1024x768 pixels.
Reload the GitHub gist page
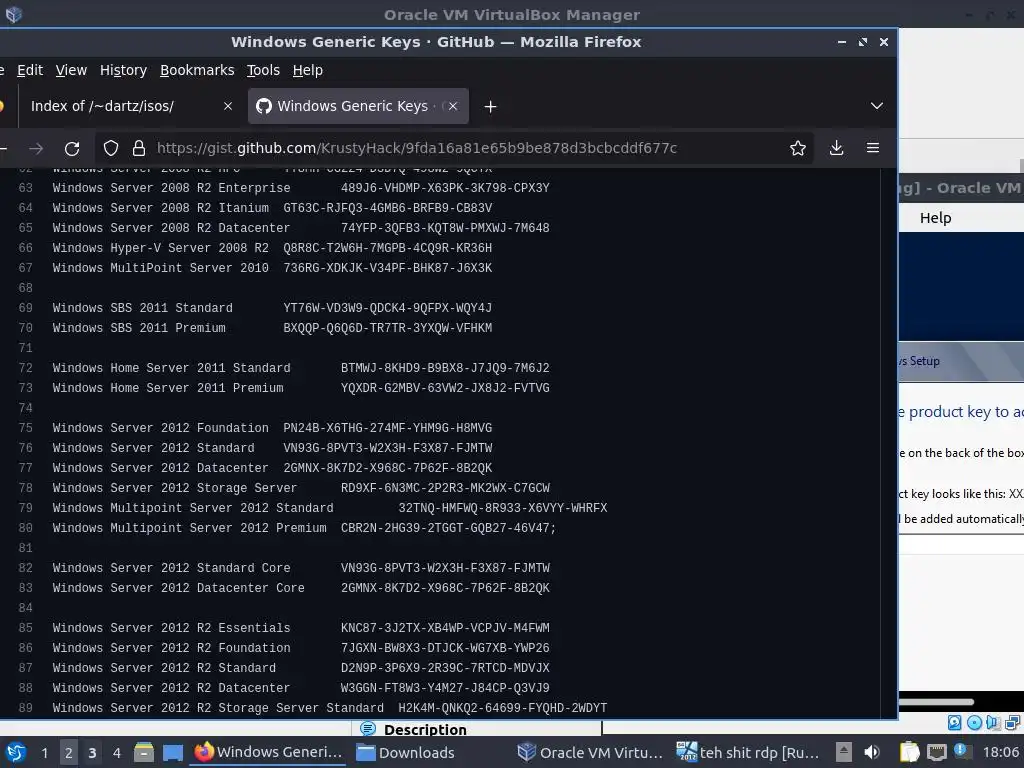tap(72, 148)
